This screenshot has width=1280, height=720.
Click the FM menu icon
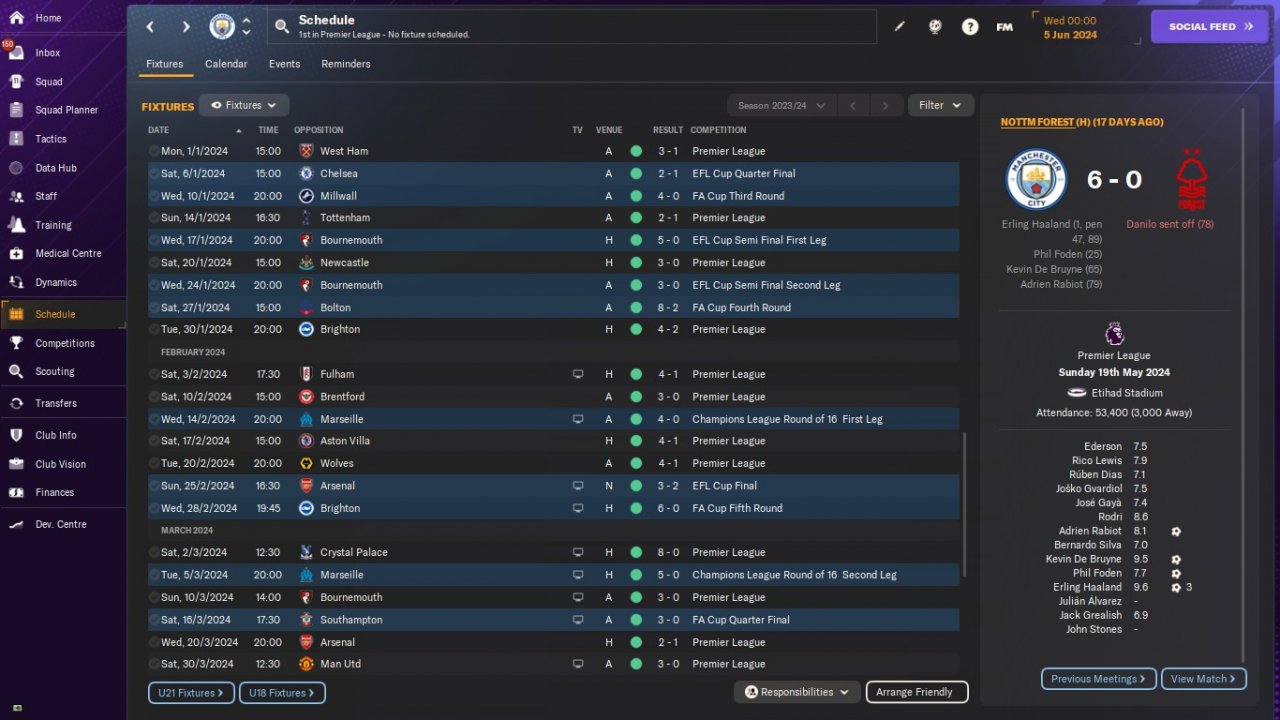(x=1005, y=27)
